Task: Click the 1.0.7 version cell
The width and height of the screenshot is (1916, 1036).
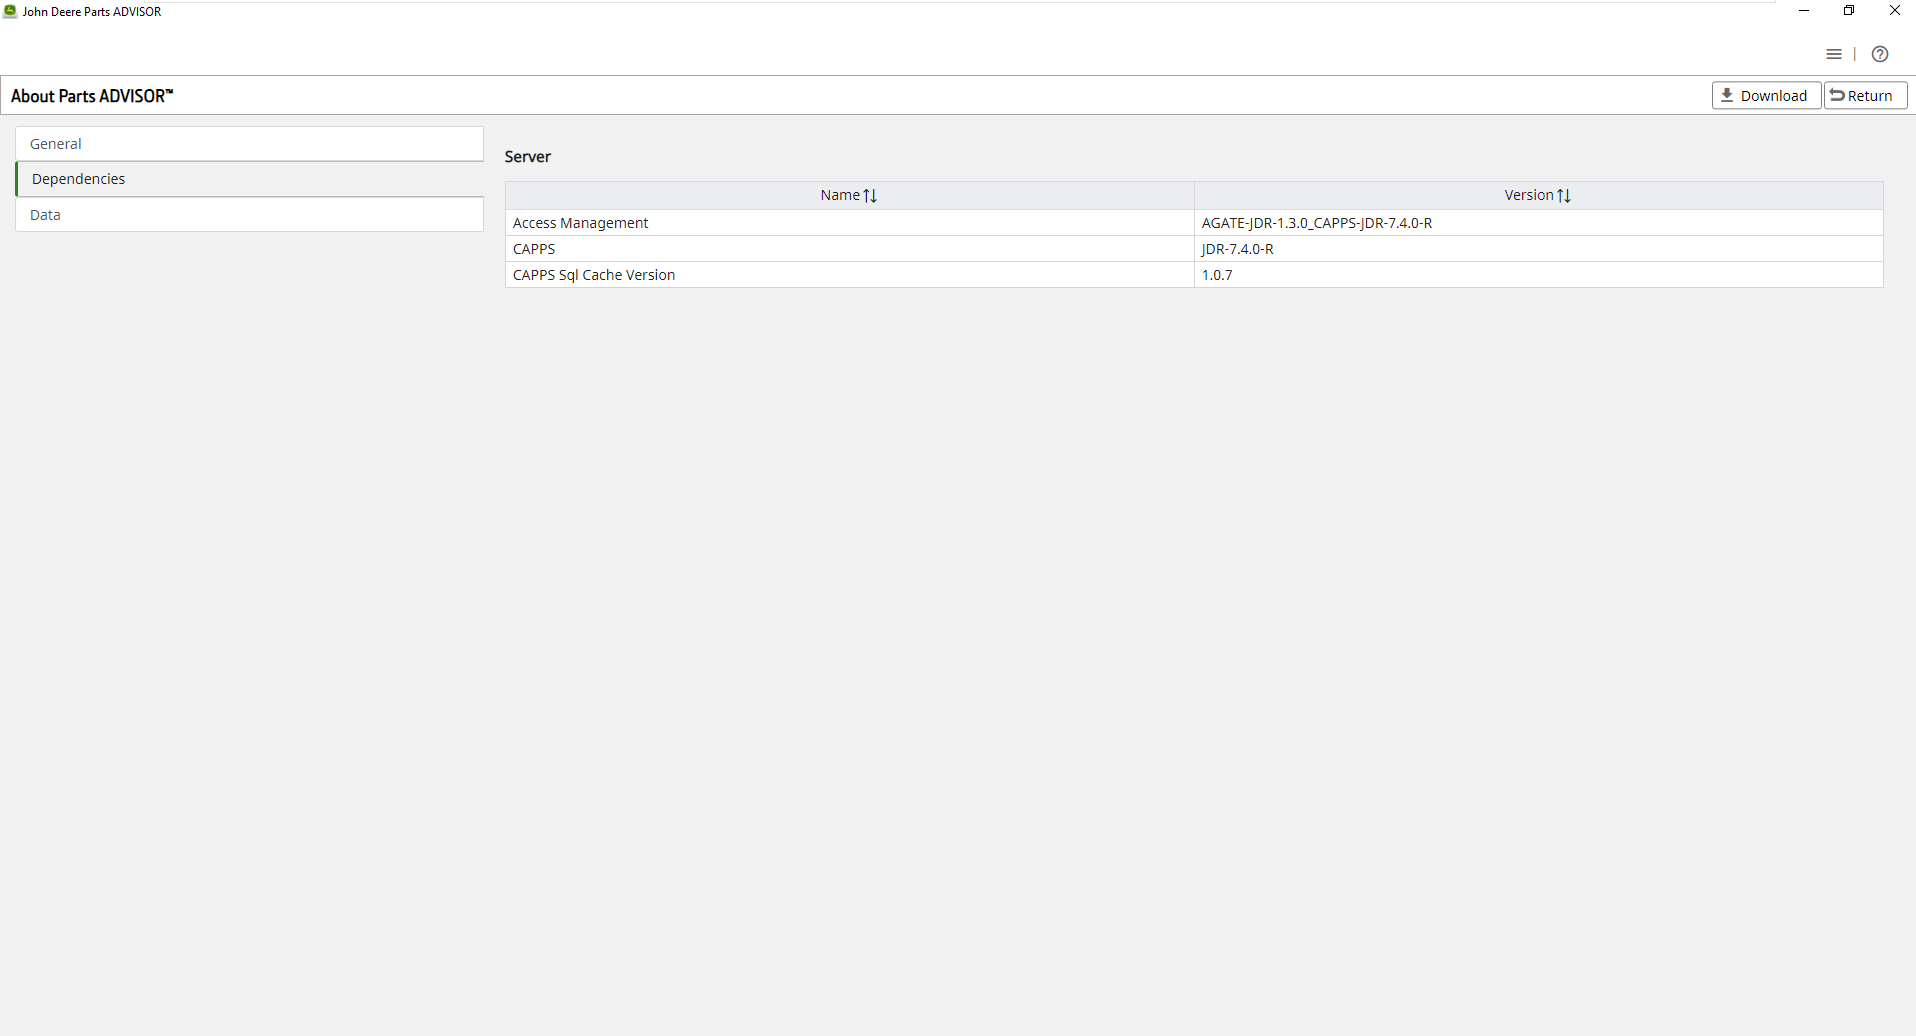Action: click(x=1217, y=275)
